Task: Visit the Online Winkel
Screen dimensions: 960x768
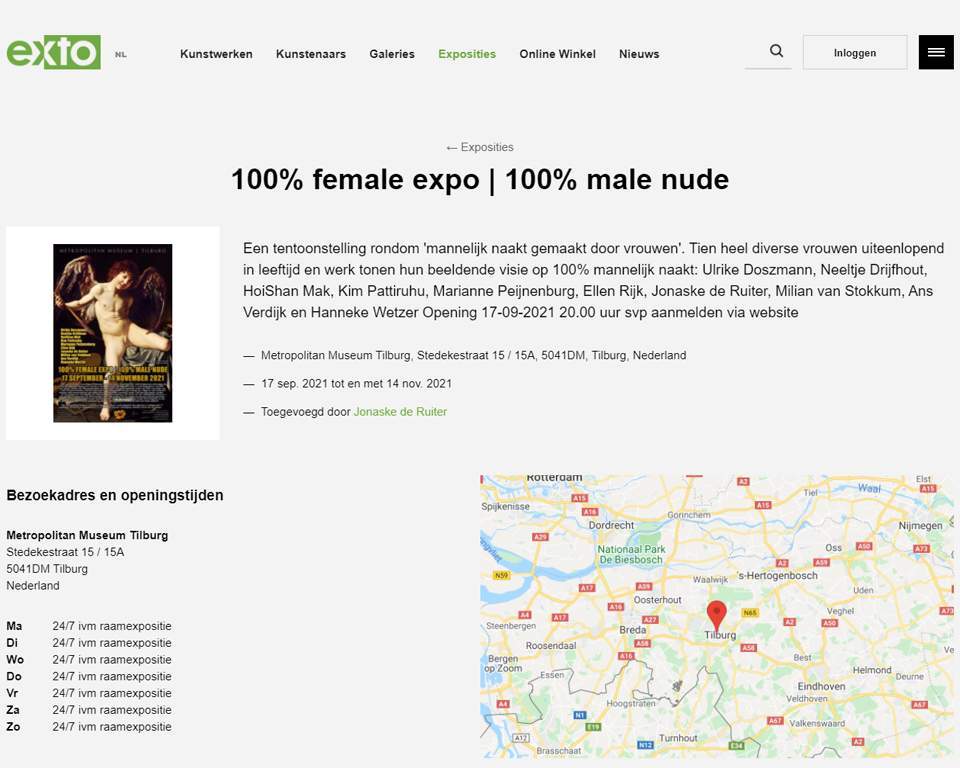Action: [557, 54]
